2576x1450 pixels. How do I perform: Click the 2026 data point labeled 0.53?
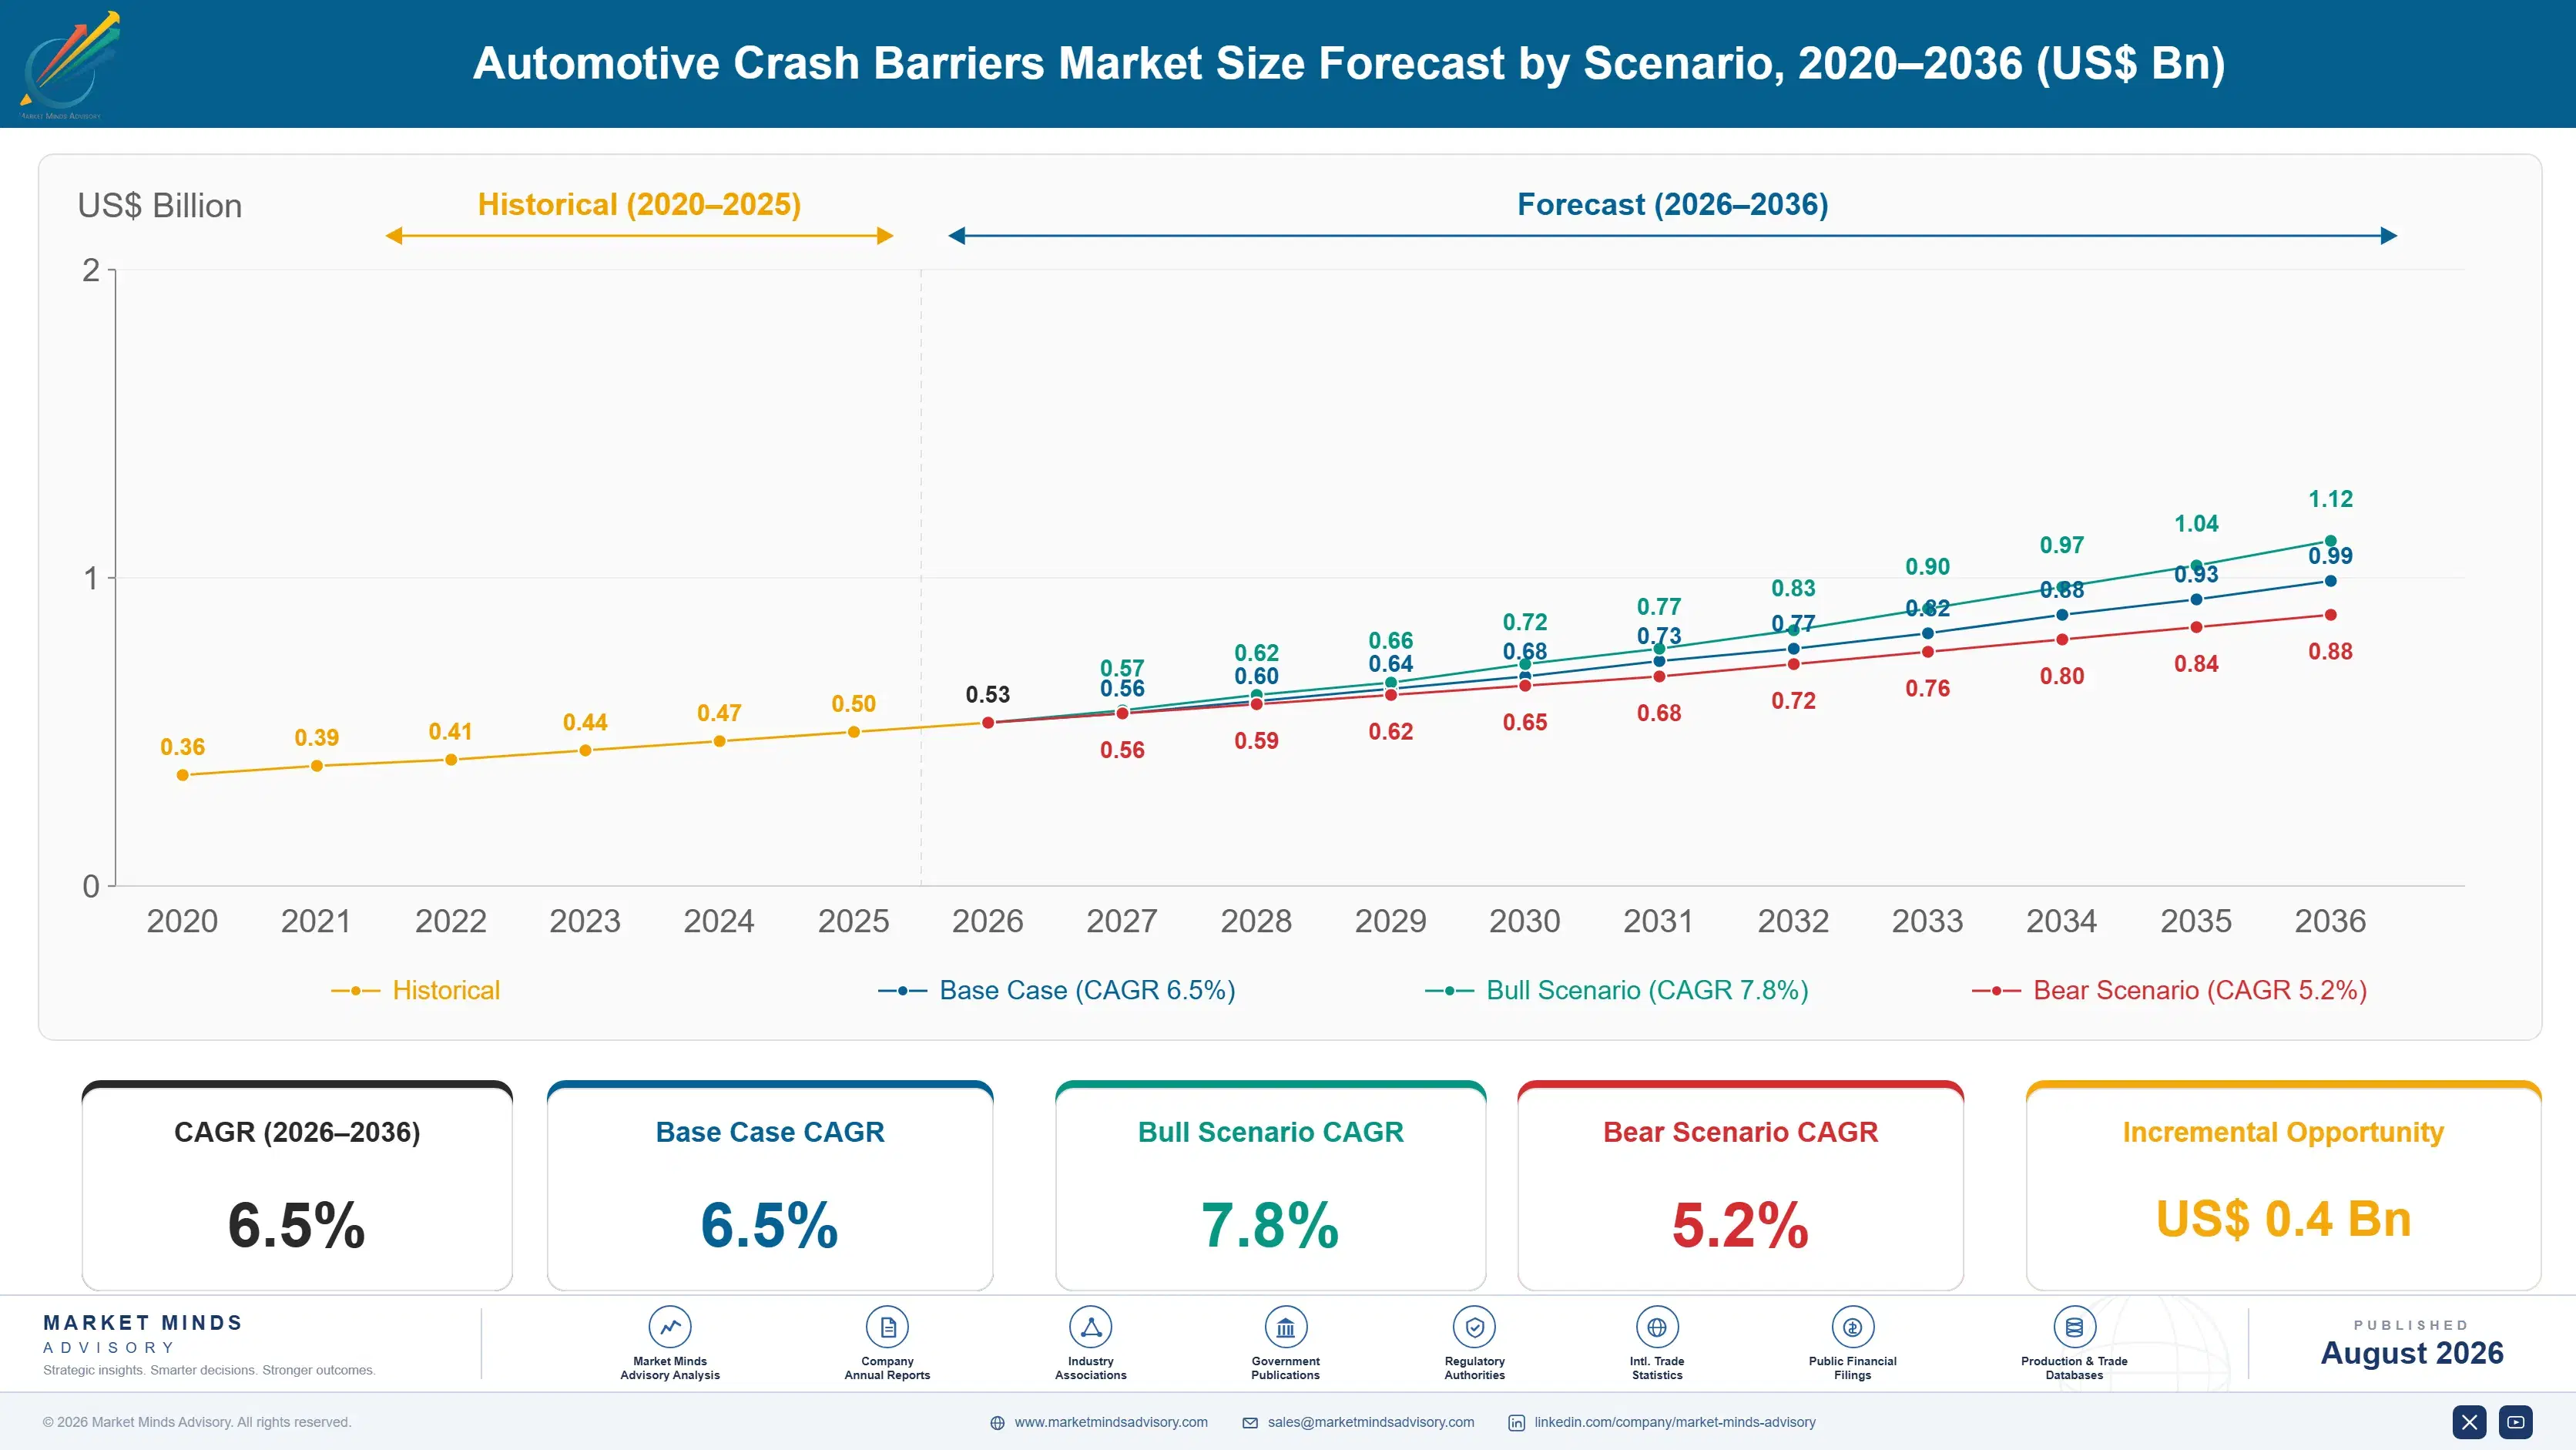point(988,722)
